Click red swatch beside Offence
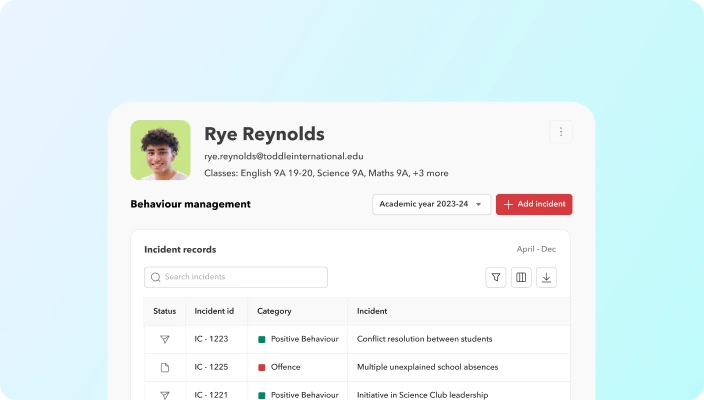 [x=262, y=367]
